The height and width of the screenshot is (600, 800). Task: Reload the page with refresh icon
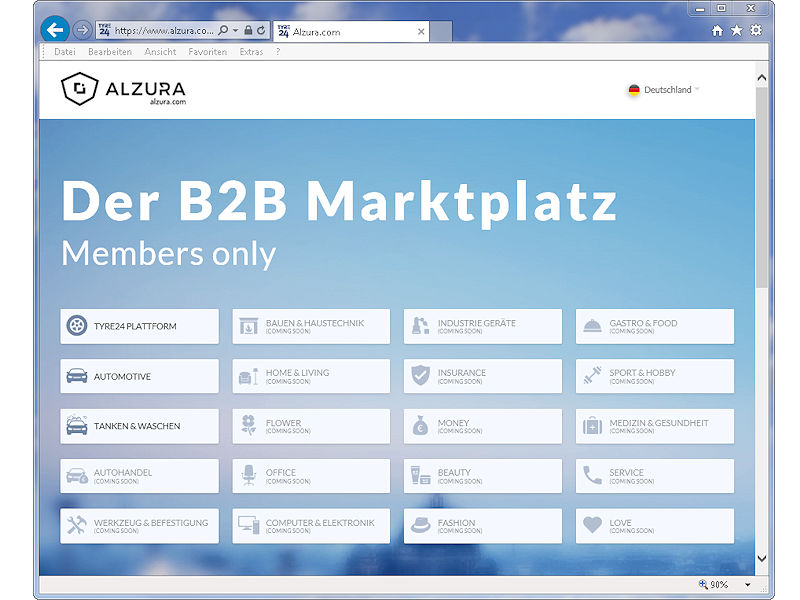tap(261, 30)
